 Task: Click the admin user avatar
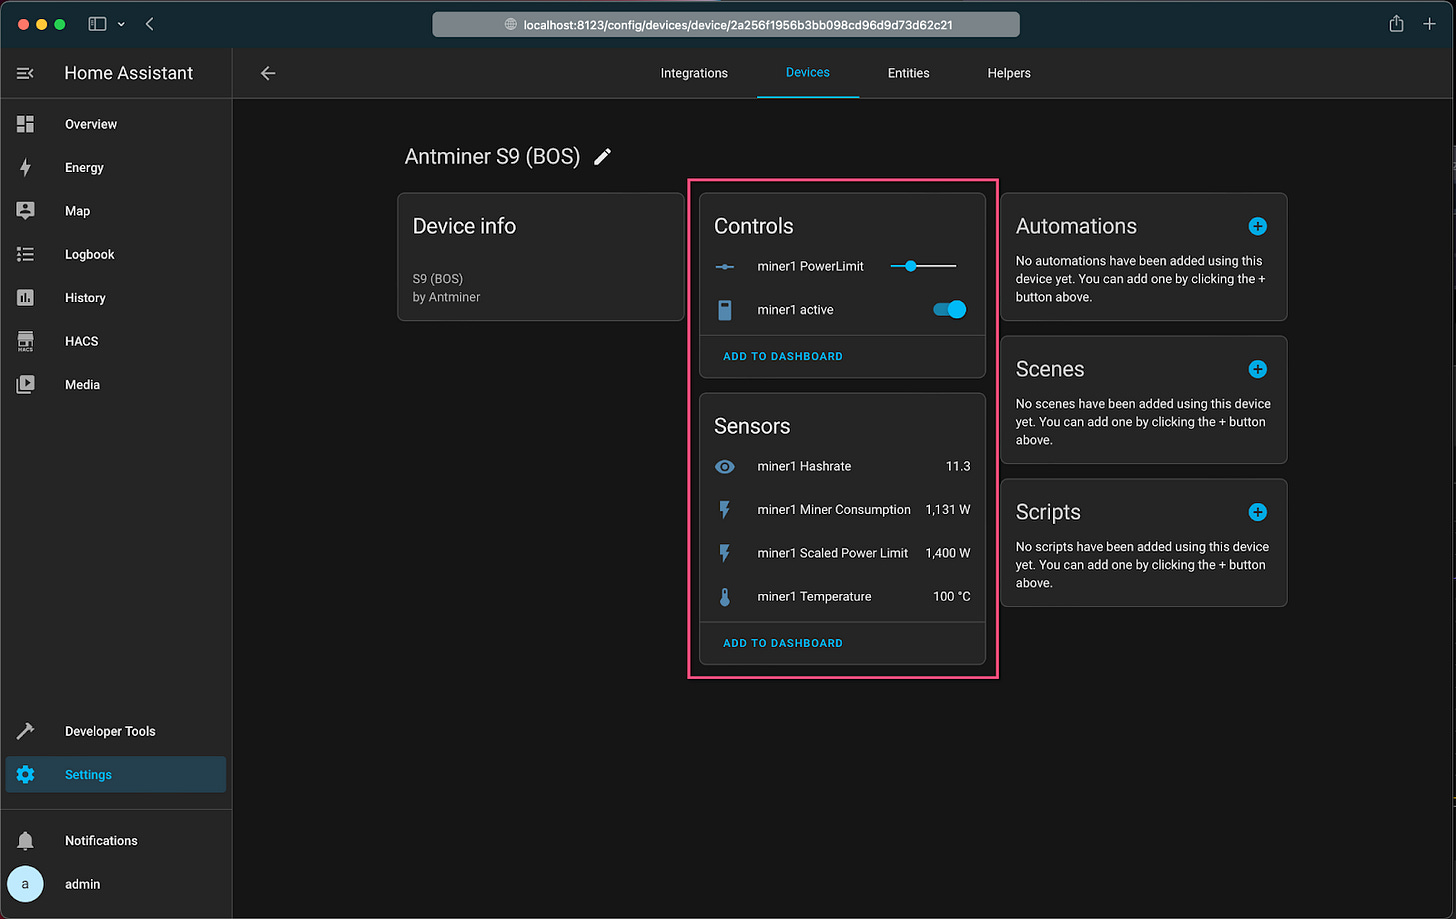(x=25, y=884)
